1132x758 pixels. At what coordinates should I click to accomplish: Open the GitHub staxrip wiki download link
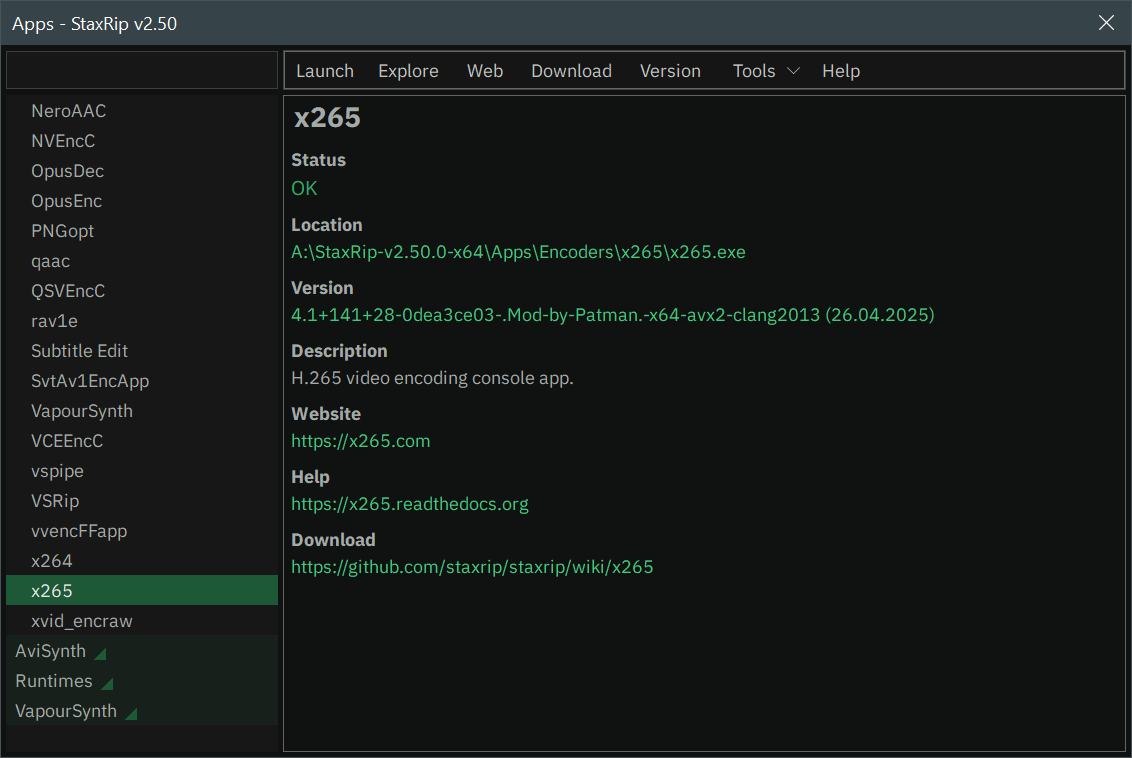point(472,567)
